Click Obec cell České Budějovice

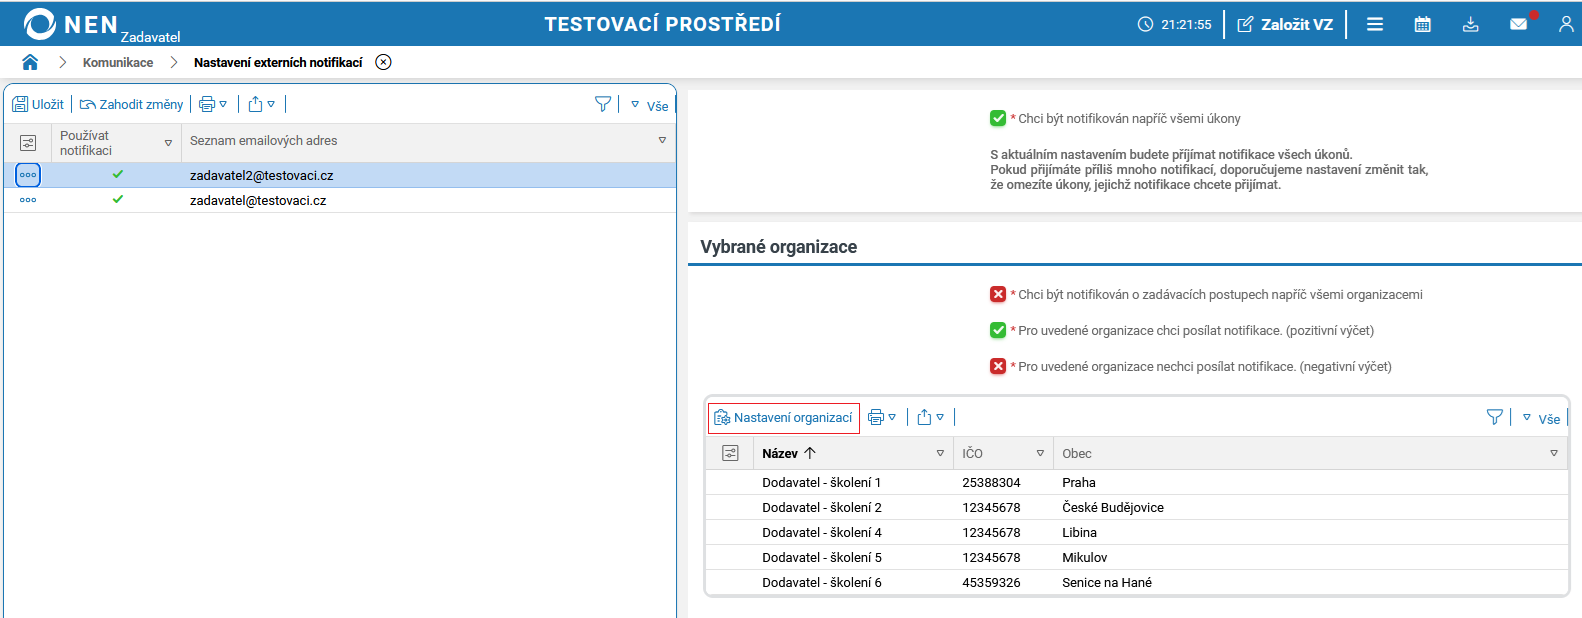tap(1113, 507)
